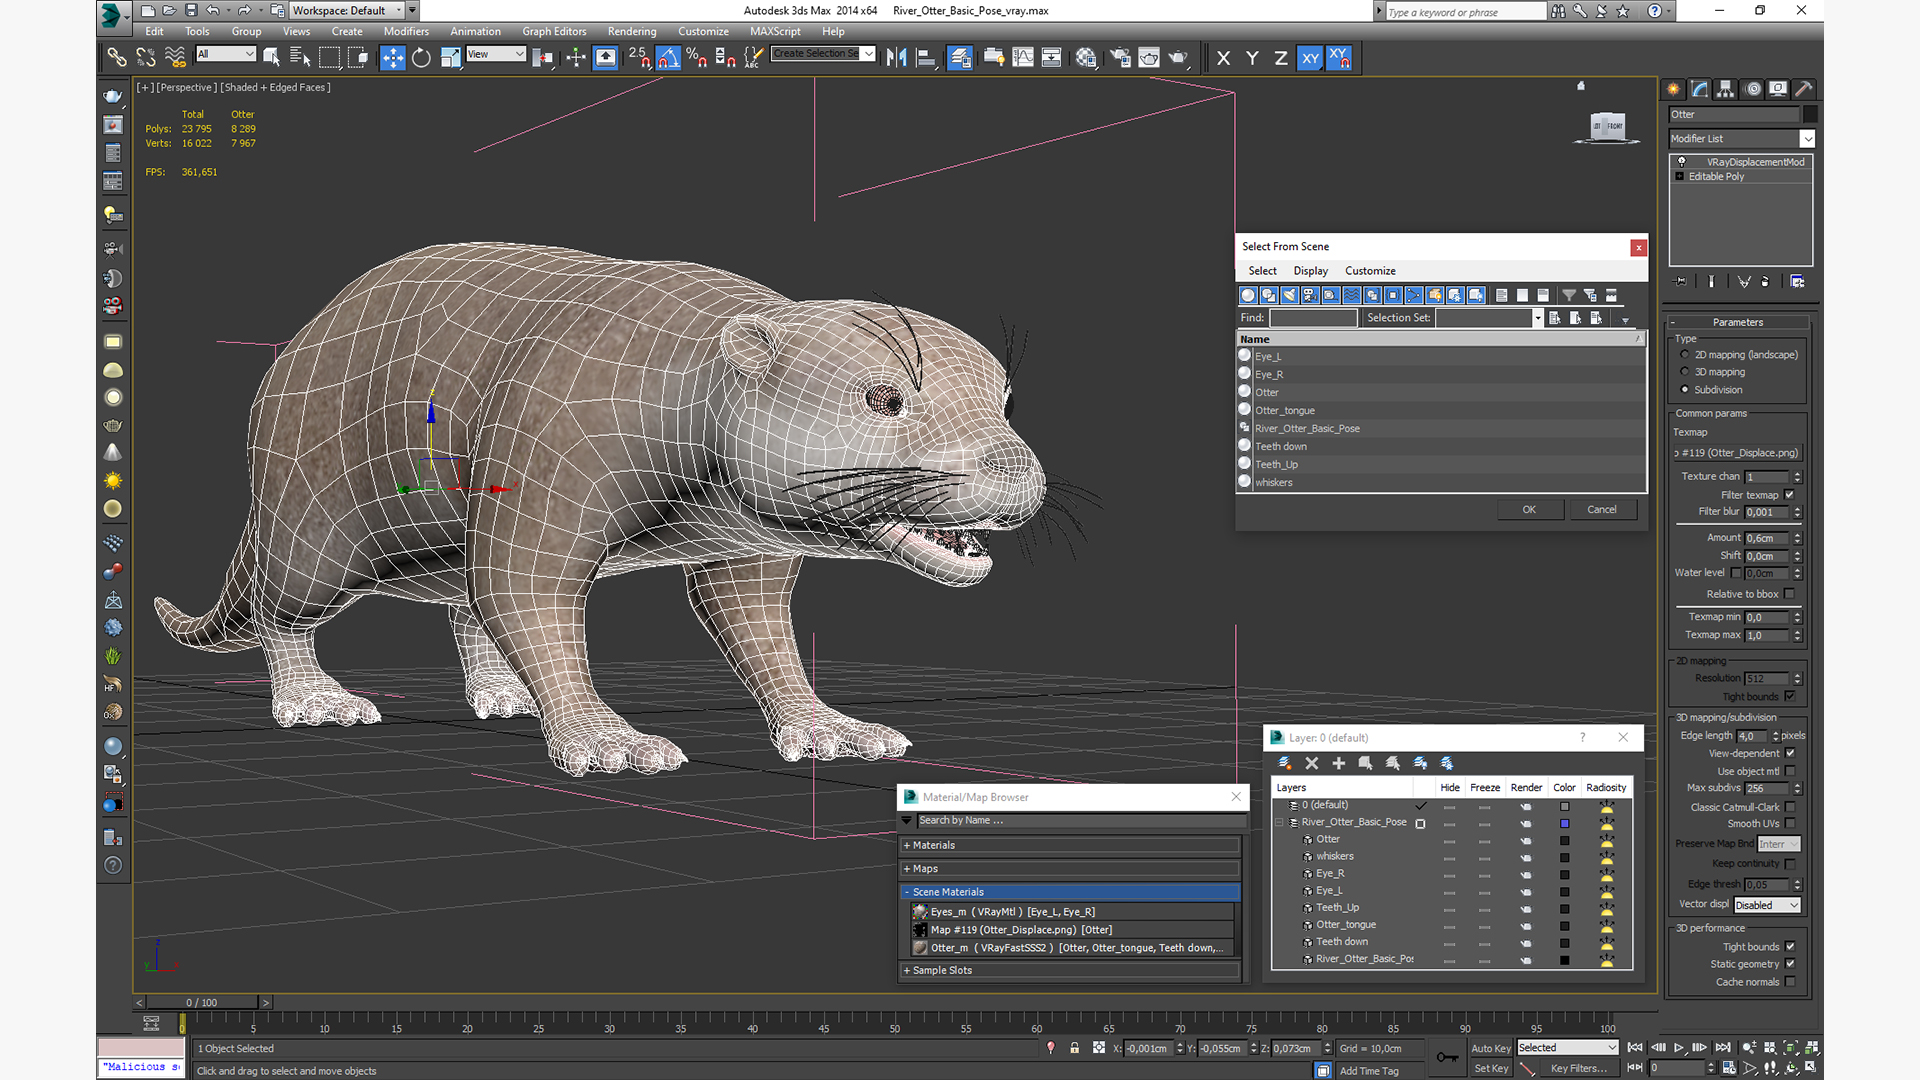This screenshot has height=1080, width=1920.
Task: Expand the Maps section in Material/Map Browser
Action: [x=1070, y=869]
